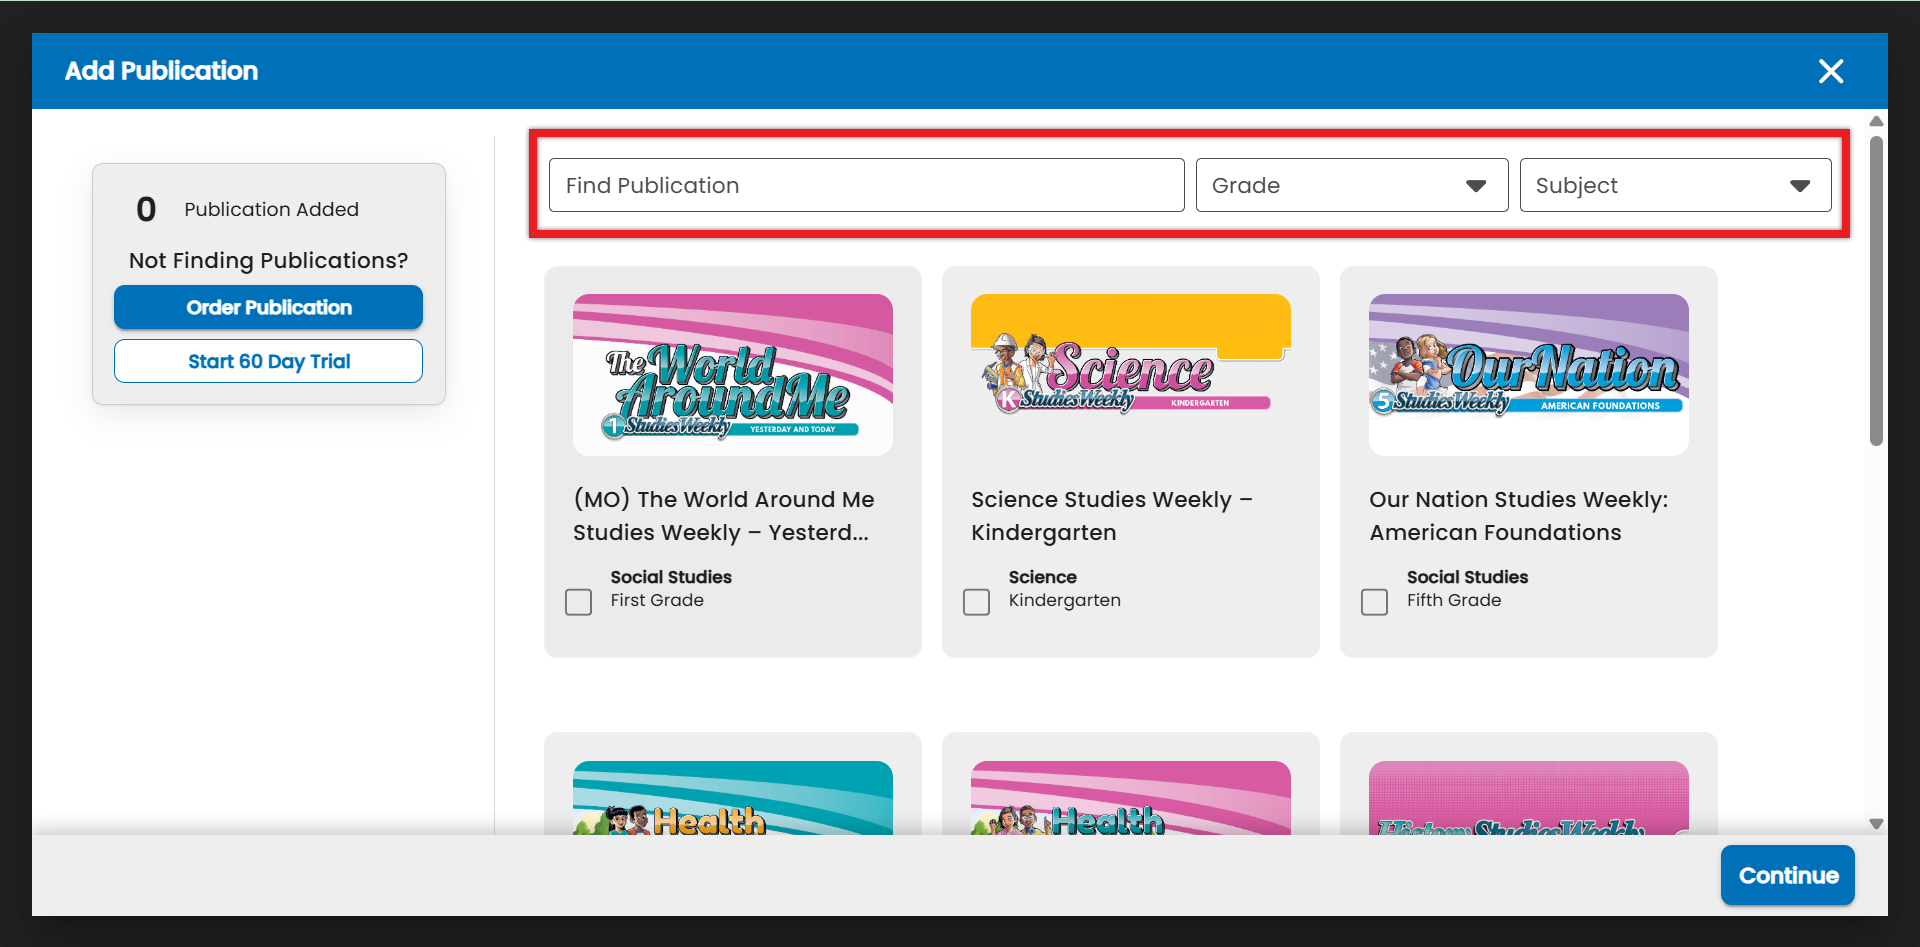
Task: Check The World Around Me publication checkbox
Action: (578, 602)
